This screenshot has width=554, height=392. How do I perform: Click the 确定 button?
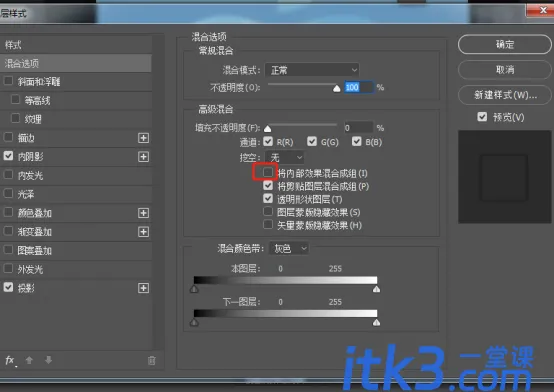tap(505, 45)
